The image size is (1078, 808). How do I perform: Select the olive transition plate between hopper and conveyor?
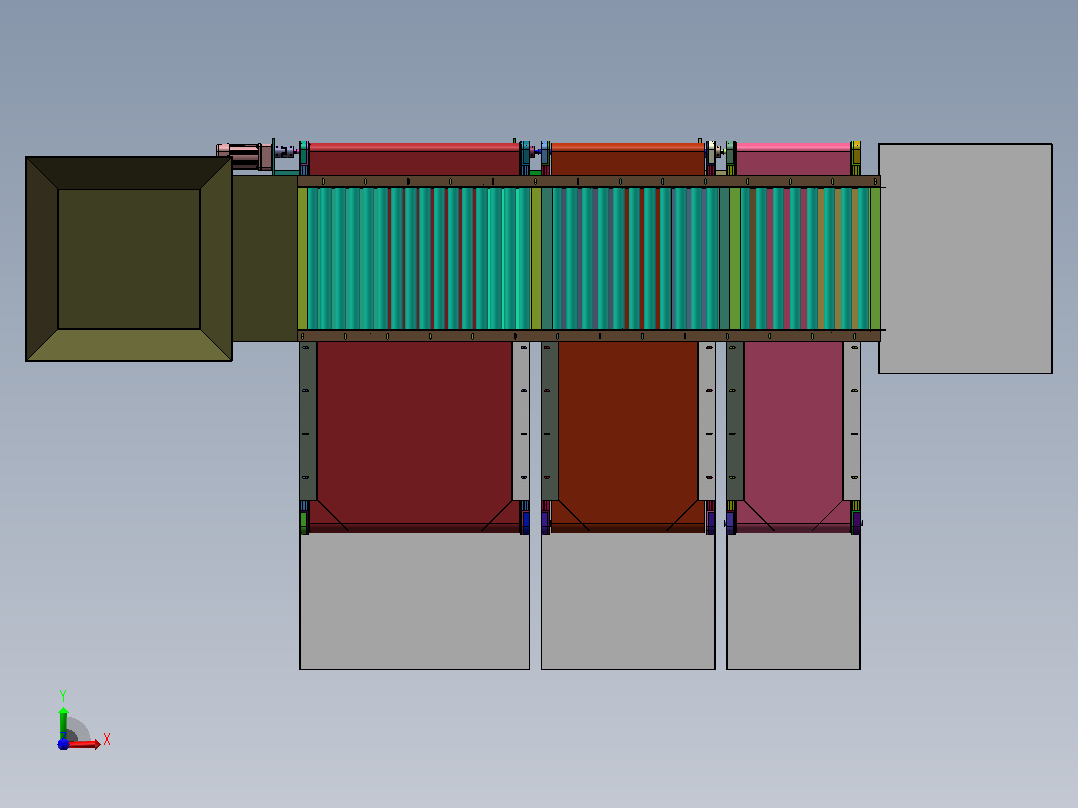pyautogui.click(x=265, y=259)
